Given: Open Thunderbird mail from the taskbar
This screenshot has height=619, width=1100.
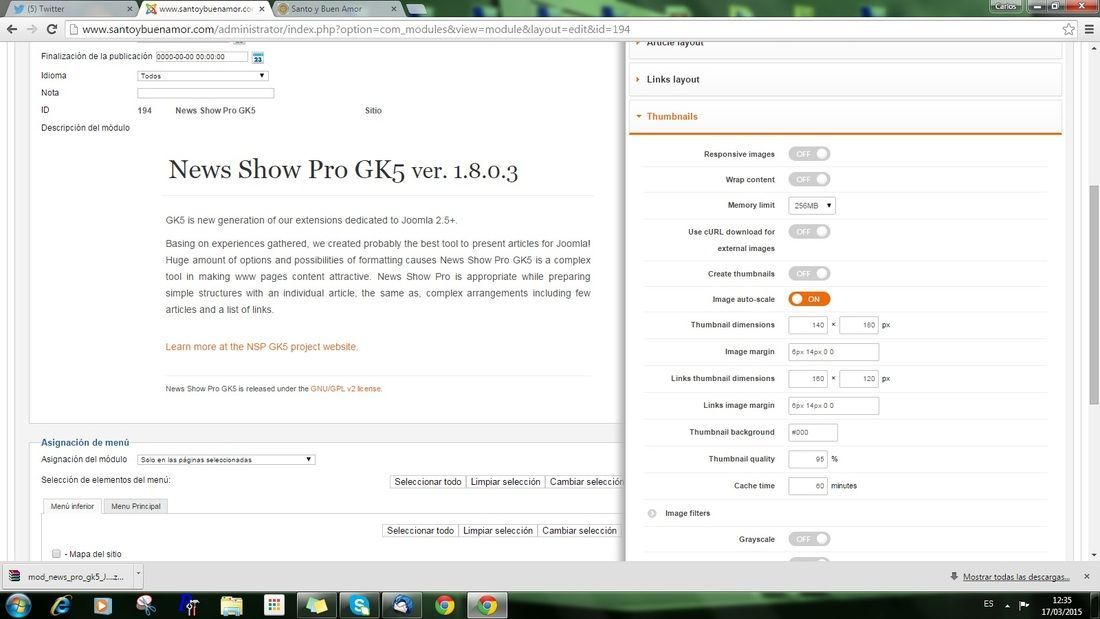Looking at the screenshot, I should [402, 605].
